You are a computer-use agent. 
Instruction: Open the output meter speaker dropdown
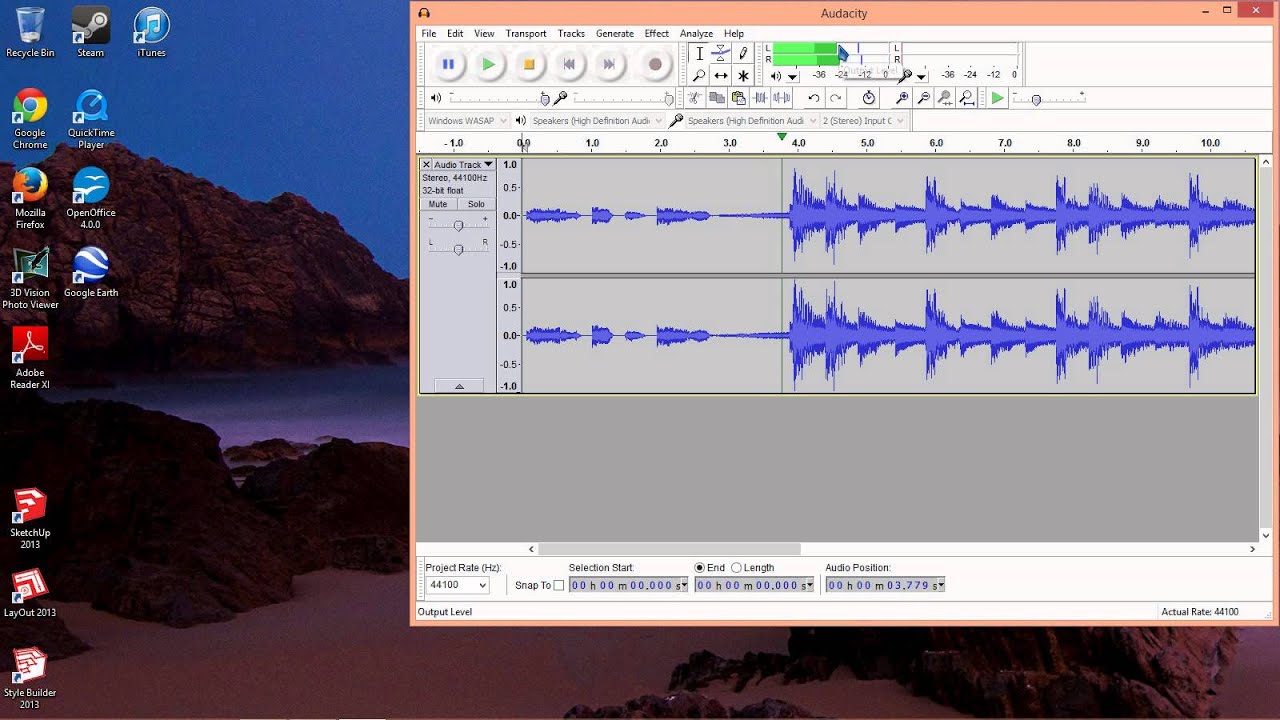point(792,76)
